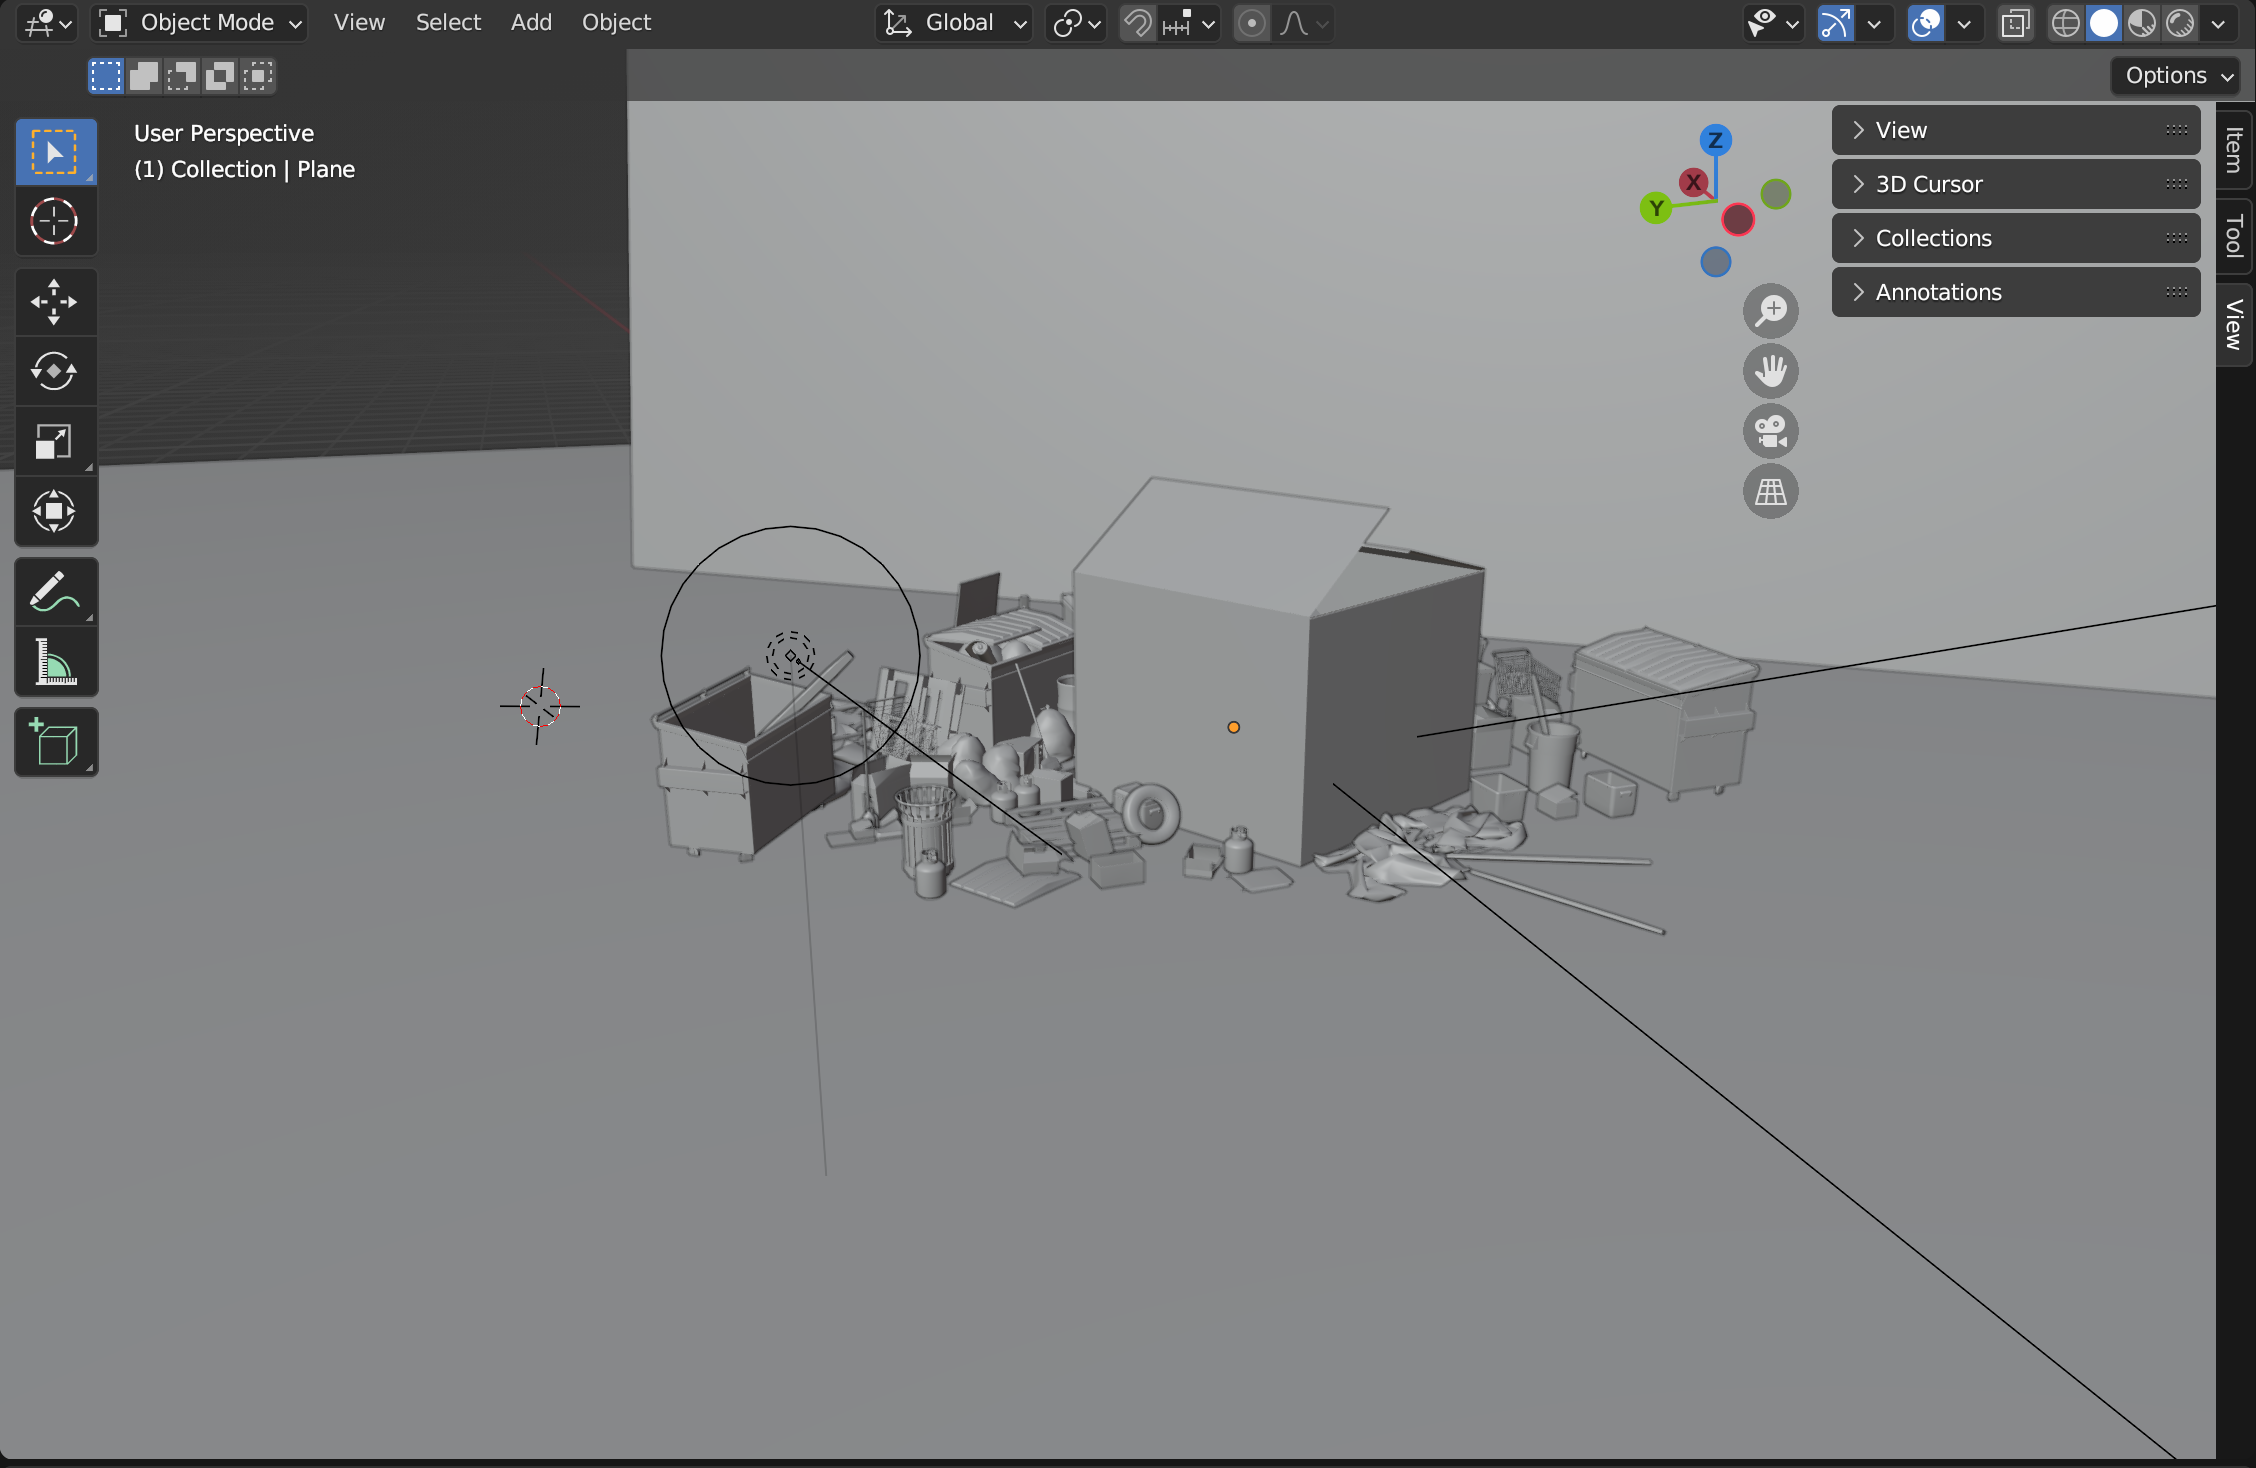
Task: Select the Annotate pencil tool
Action: coord(55,592)
